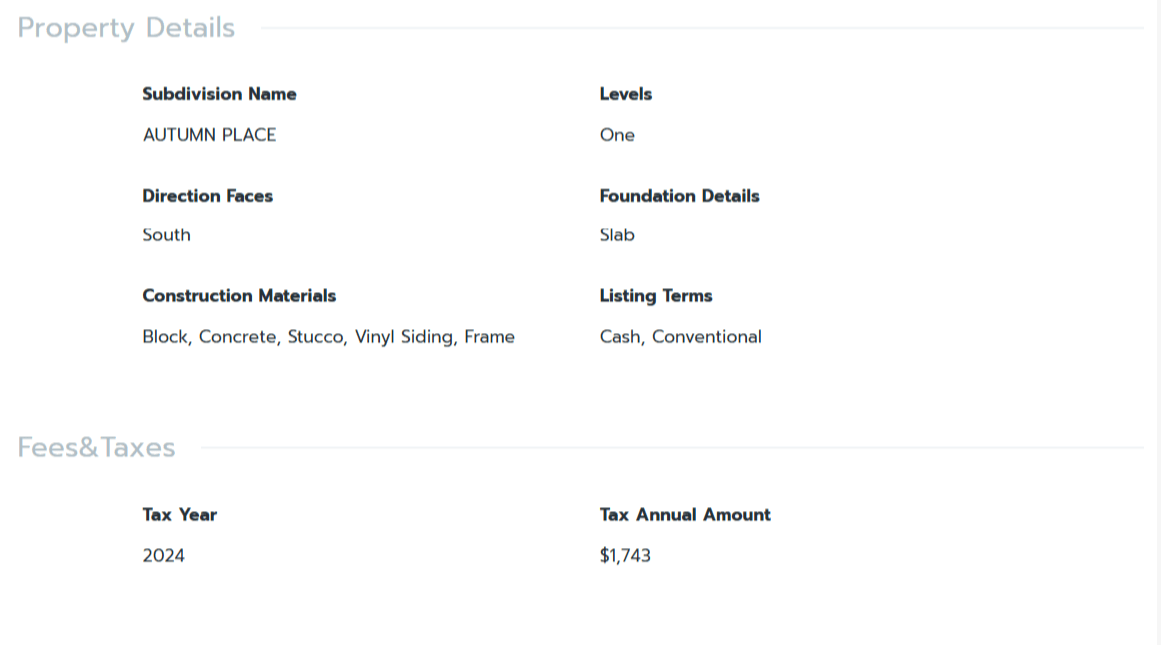Select the 2024 tax year value
This screenshot has width=1161, height=645.
(x=163, y=556)
